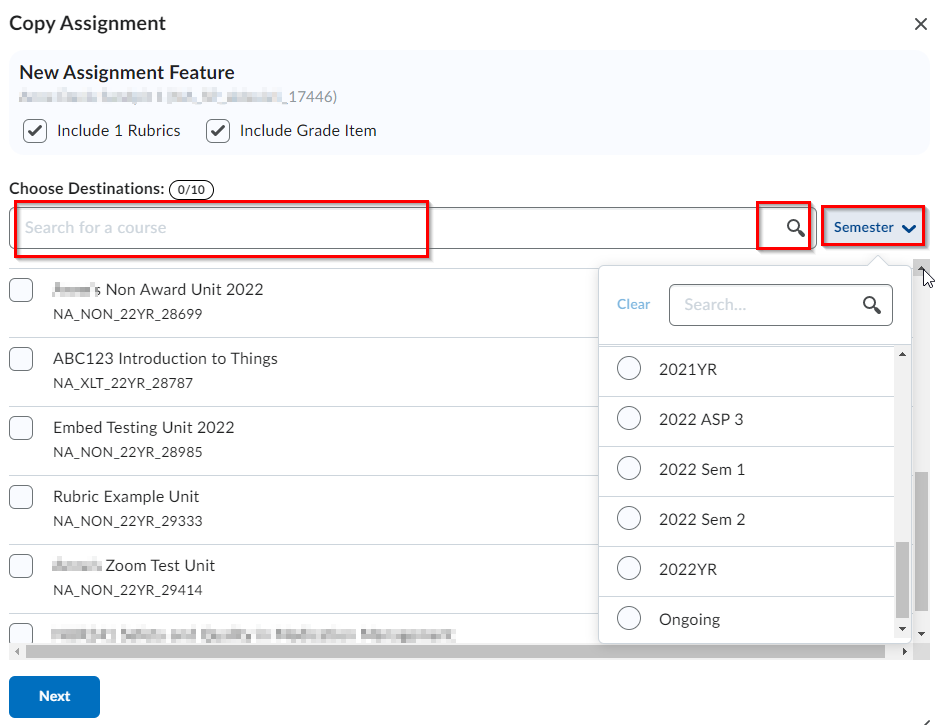936x725 pixels.
Task: Select the 2022 ASP 3 semester option
Action: pos(629,418)
